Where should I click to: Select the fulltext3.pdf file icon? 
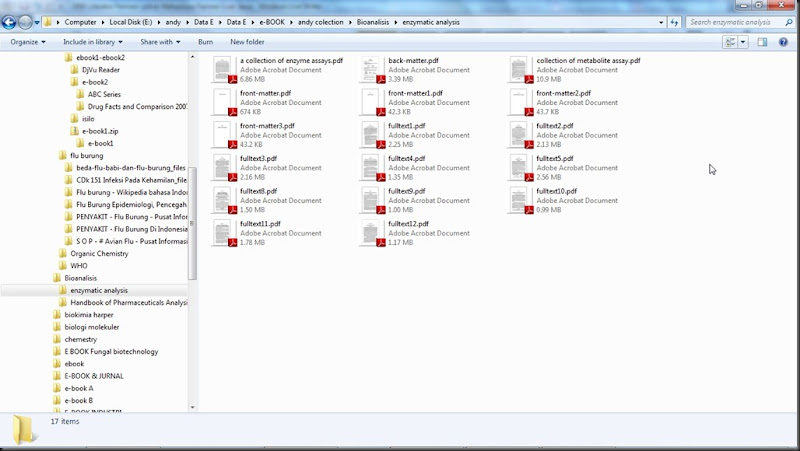223,167
